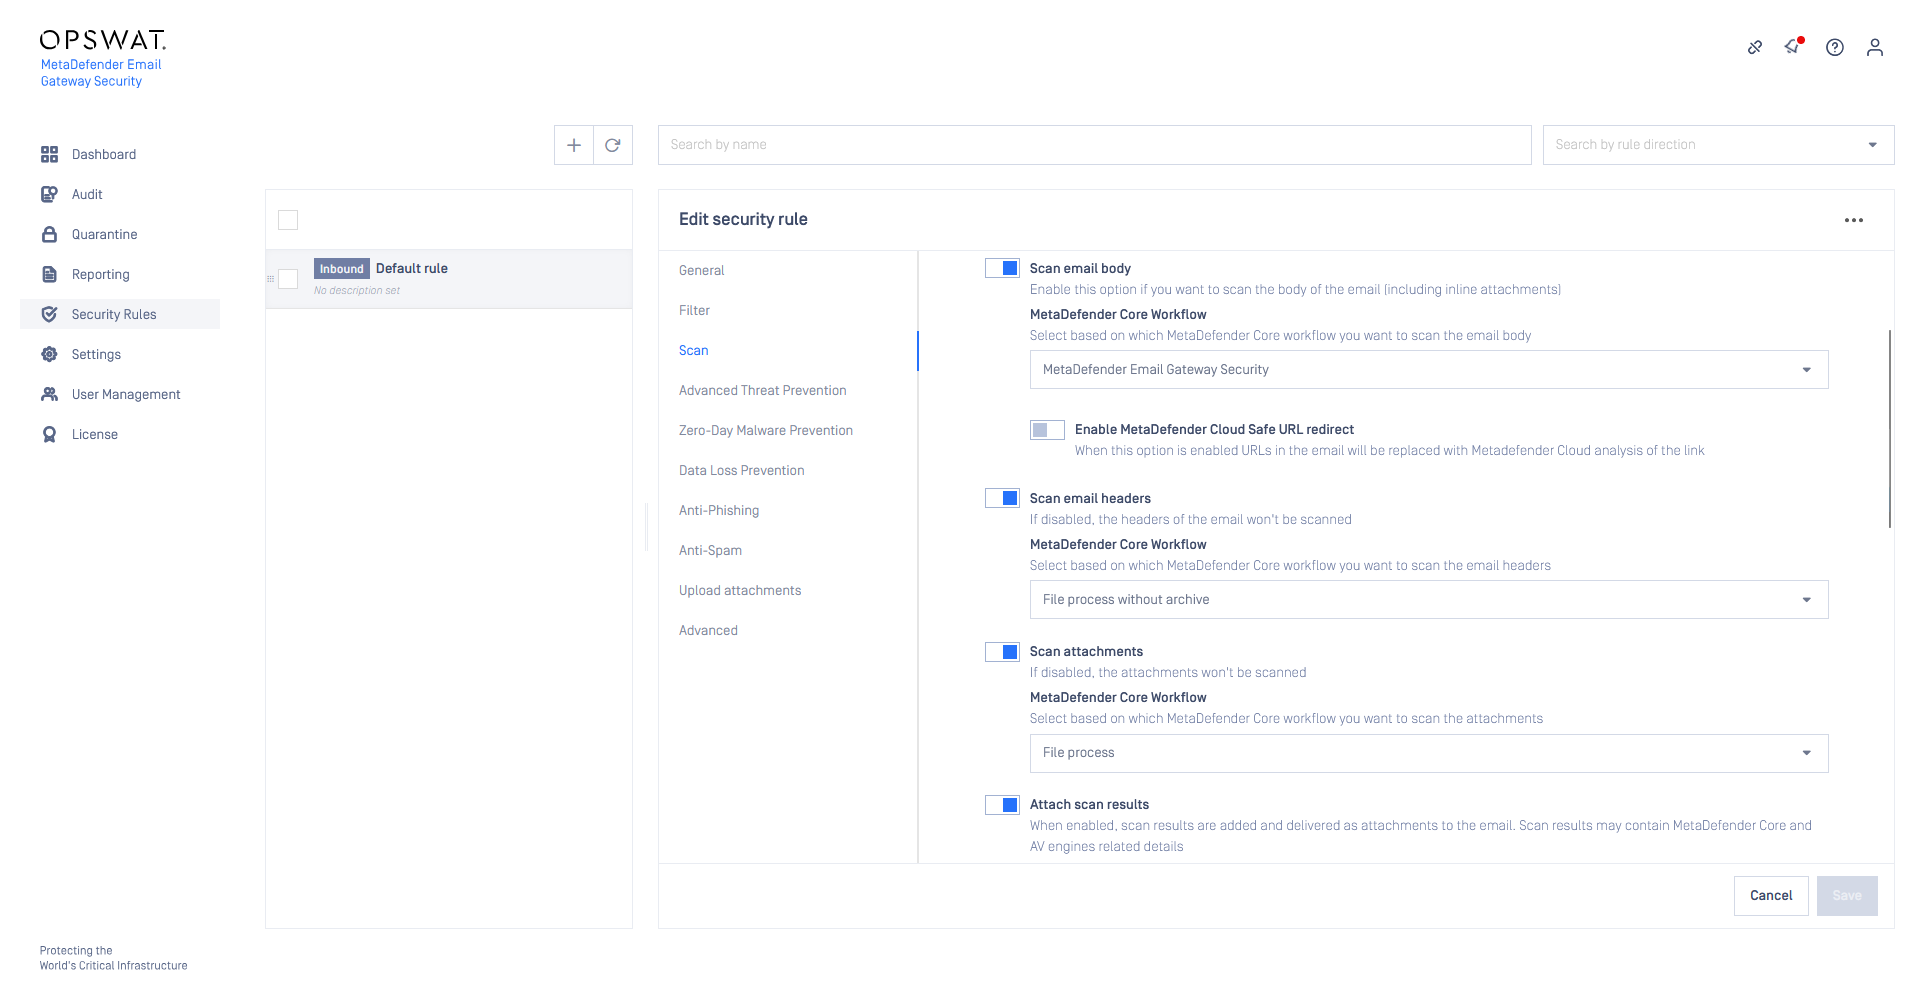Go to Quarantine page
Image resolution: width=1920 pixels, height=1004 pixels.
(104, 234)
